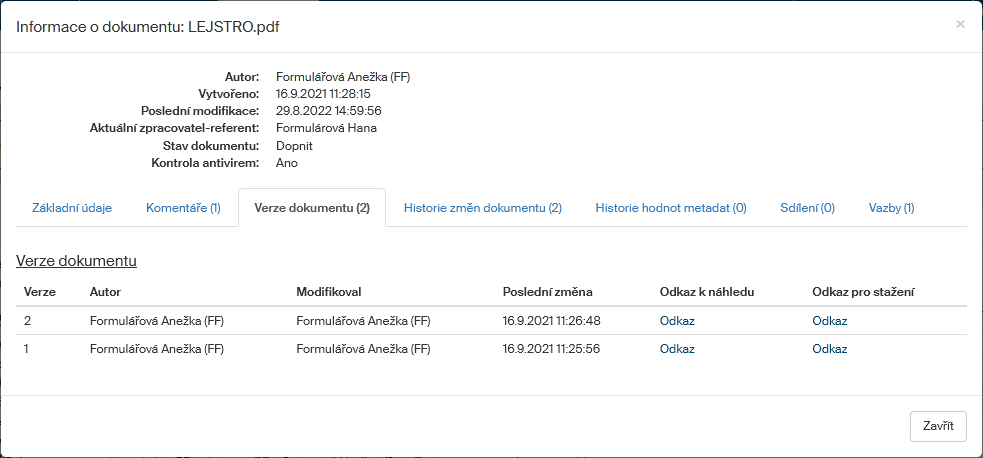Open Historie změn dokumentu (2) tab
This screenshot has width=983, height=458.
click(482, 208)
